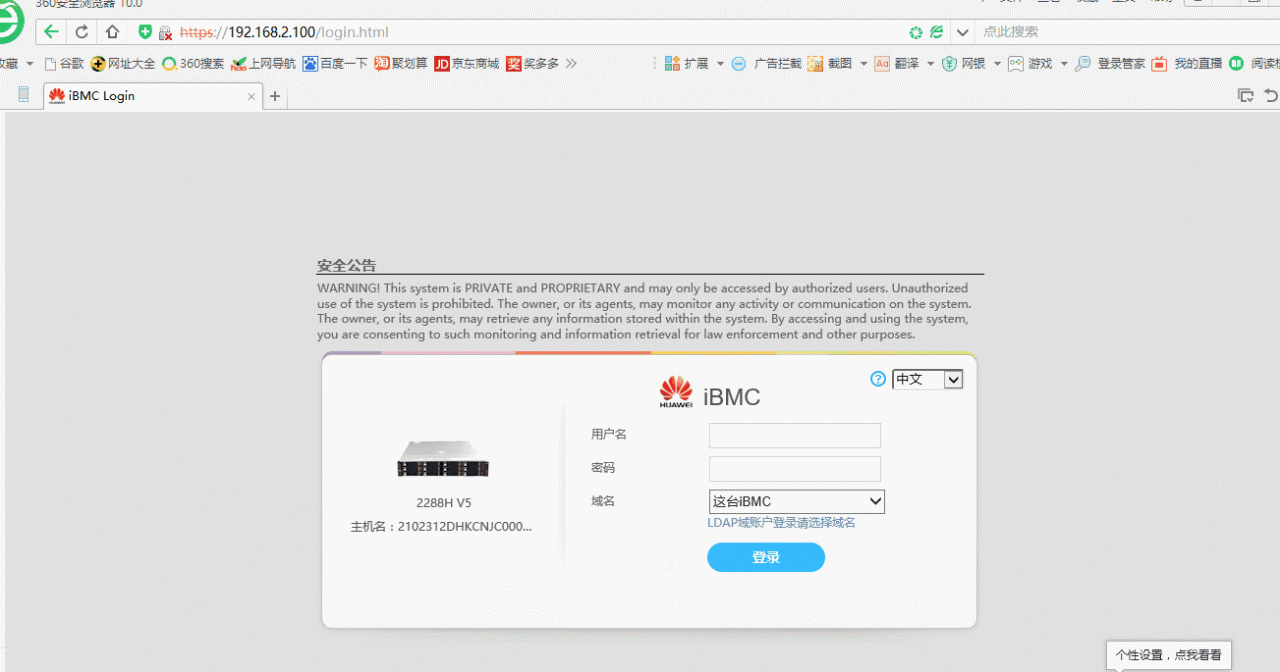Reload the page with the refresh icon
This screenshot has width=1280, height=672.
[x=82, y=32]
